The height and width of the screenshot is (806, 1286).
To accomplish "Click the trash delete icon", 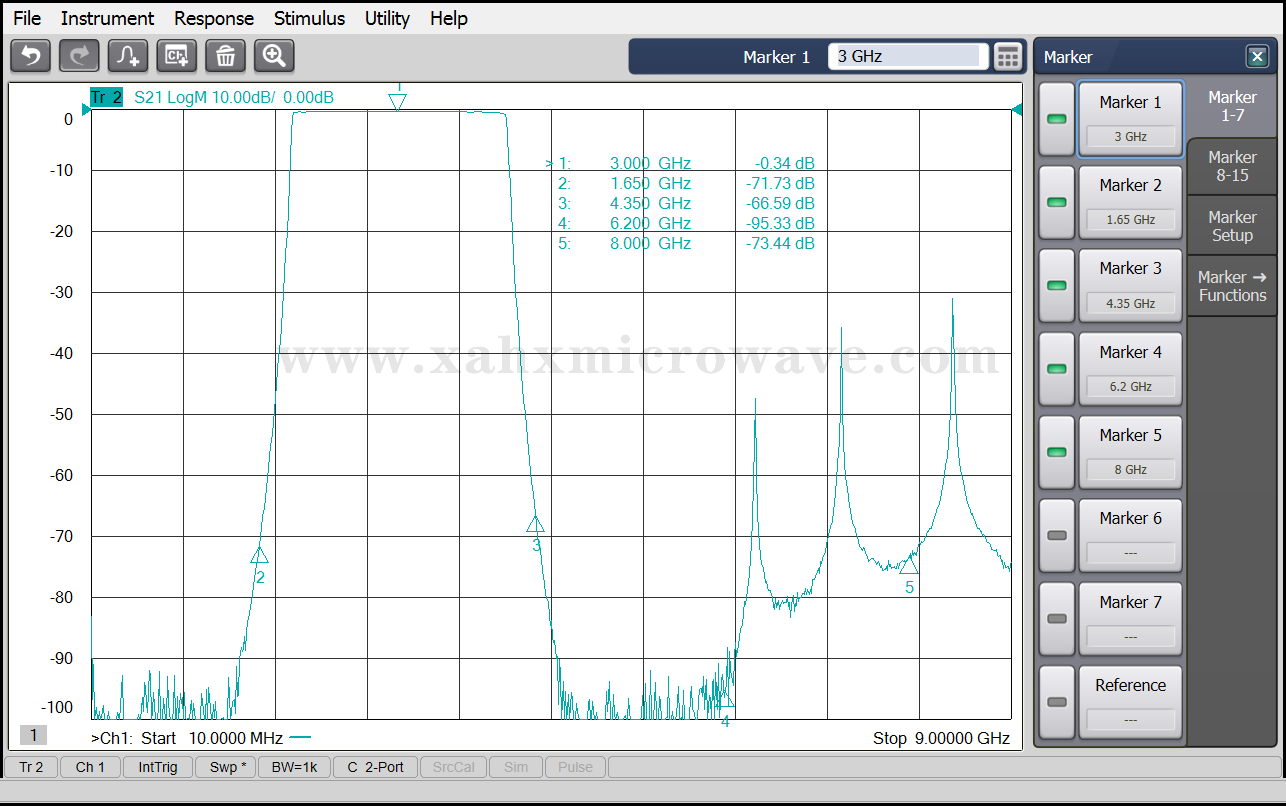I will tap(225, 56).
